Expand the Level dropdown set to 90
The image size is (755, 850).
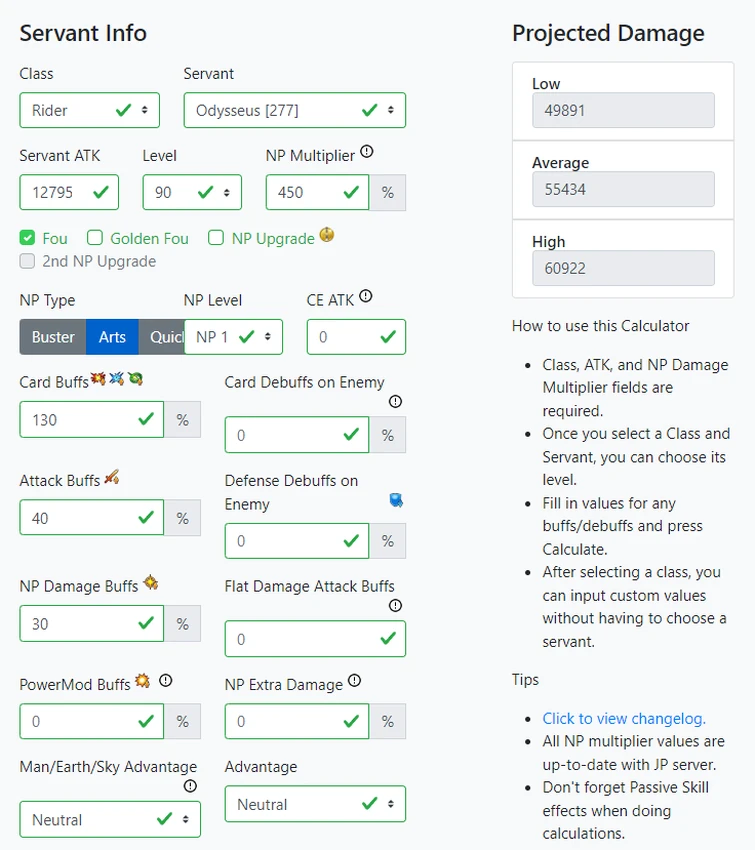click(x=192, y=192)
